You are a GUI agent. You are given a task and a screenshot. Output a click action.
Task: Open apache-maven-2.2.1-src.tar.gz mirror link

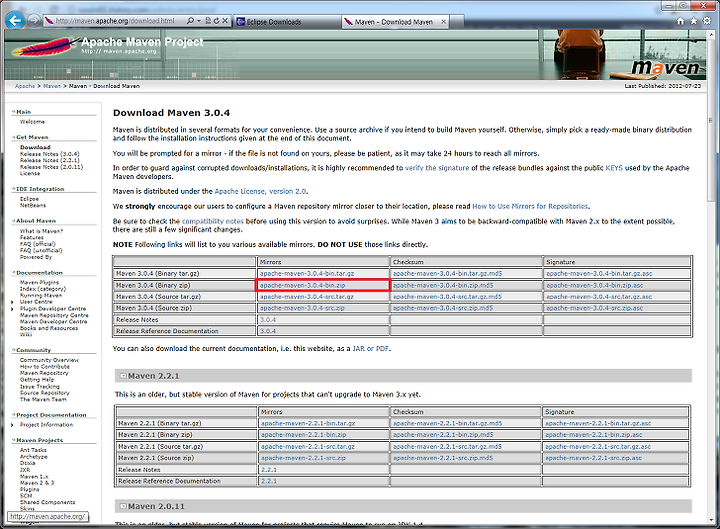click(x=308, y=446)
